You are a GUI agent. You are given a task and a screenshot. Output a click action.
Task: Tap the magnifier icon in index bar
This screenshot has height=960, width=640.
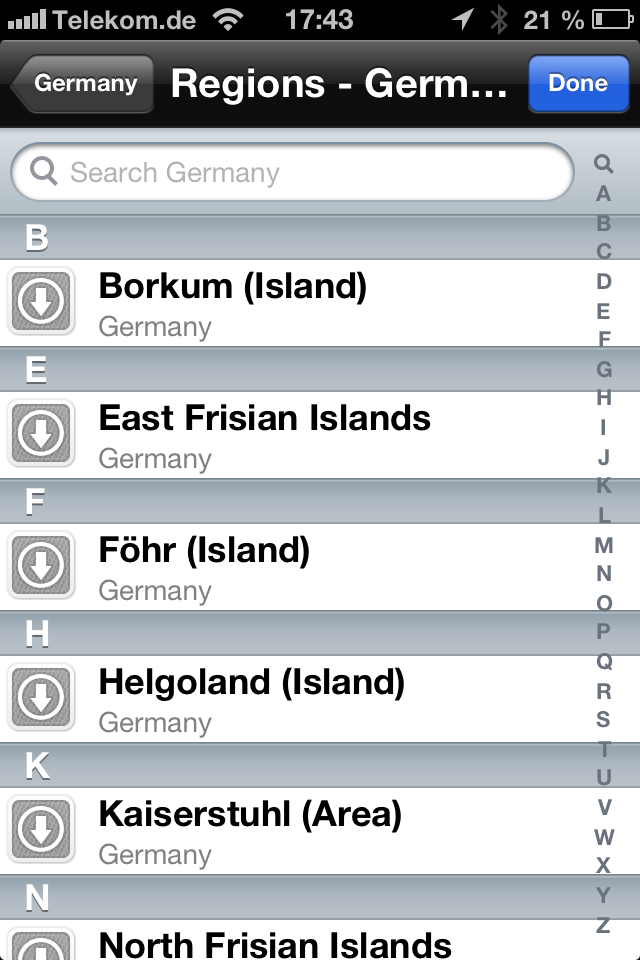pos(603,164)
